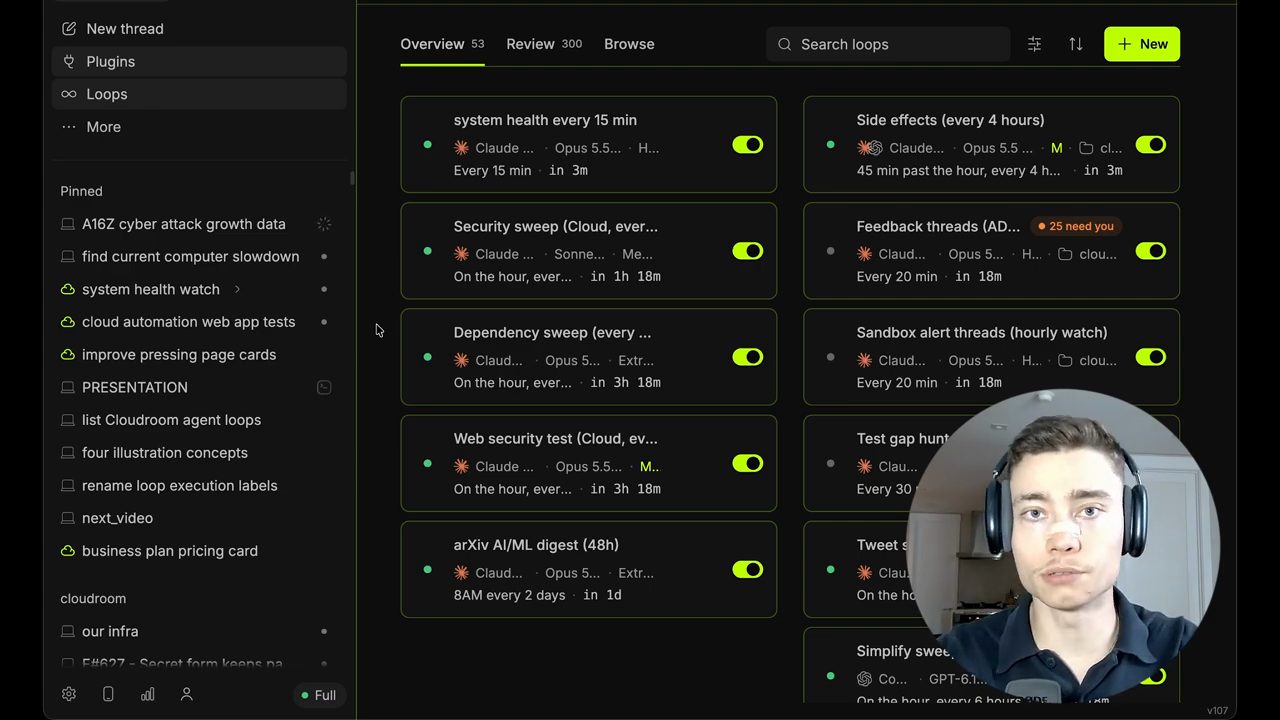
Task: Open the filter options icon beside search
Action: 1034,44
